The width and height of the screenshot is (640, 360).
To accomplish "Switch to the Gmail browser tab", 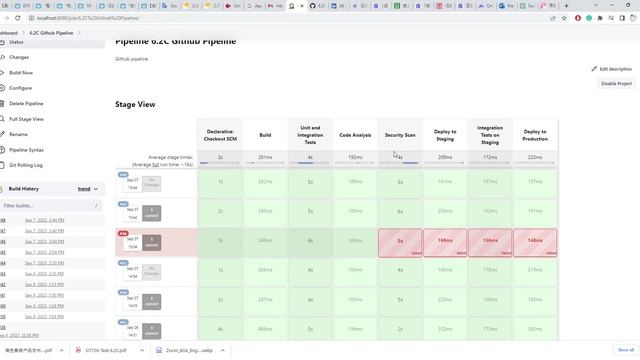I will coord(275,6).
